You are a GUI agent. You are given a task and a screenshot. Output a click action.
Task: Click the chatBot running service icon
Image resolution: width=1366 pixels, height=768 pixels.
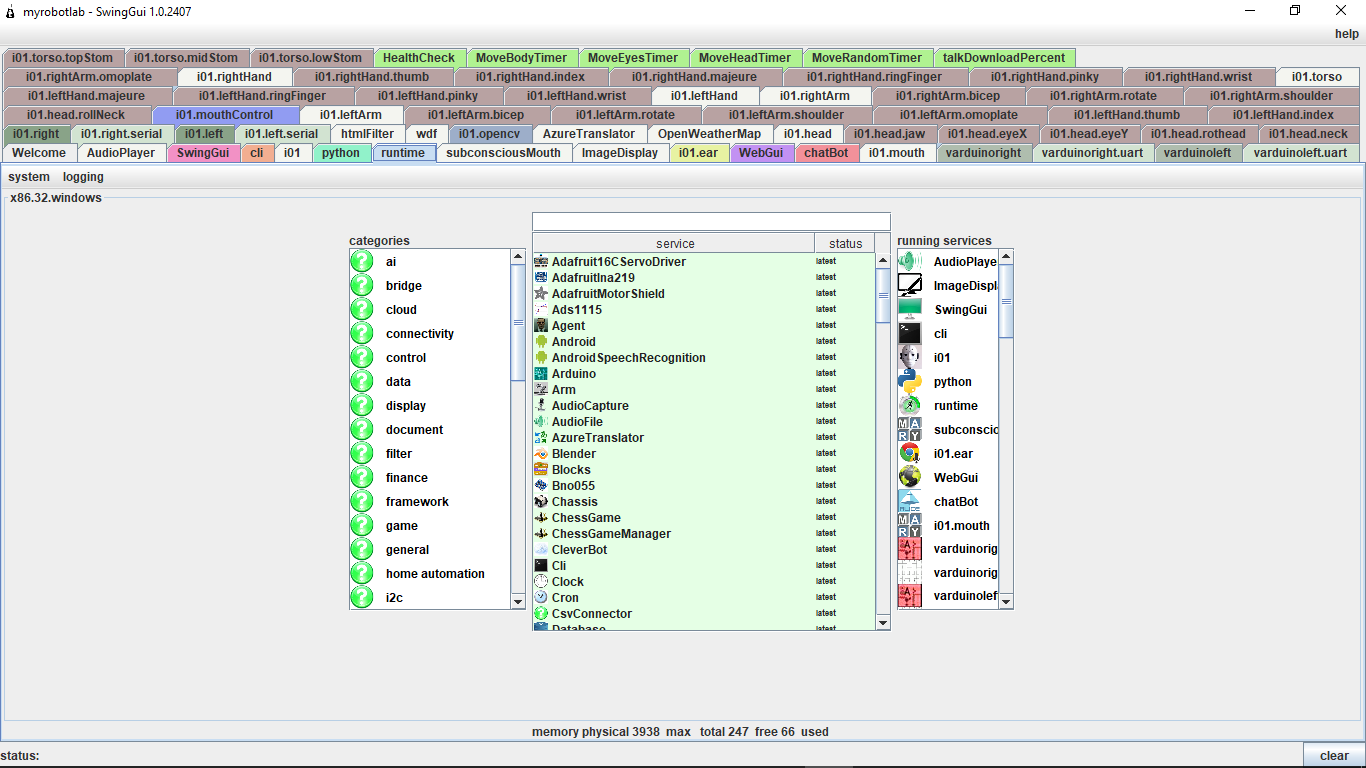tap(909, 502)
